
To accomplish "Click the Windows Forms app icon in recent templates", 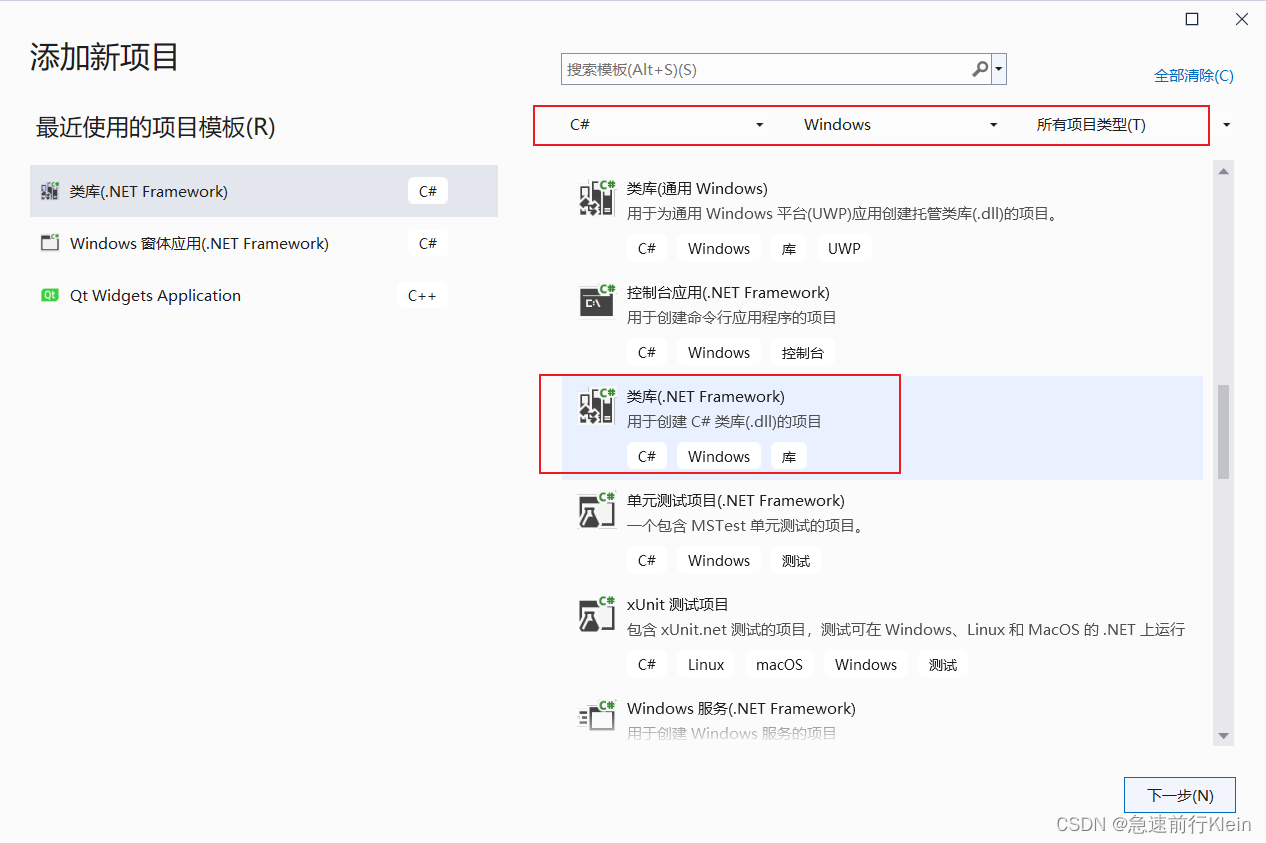I will [x=50, y=243].
